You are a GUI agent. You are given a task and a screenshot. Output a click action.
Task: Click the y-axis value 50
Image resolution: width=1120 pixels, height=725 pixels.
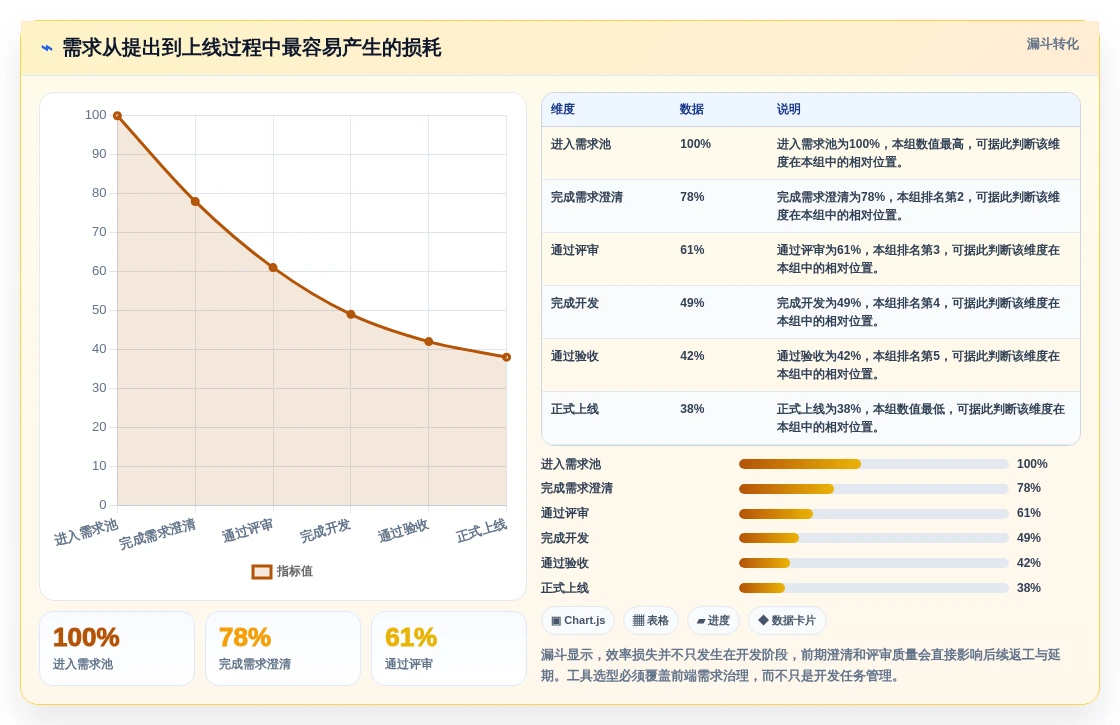click(99, 310)
